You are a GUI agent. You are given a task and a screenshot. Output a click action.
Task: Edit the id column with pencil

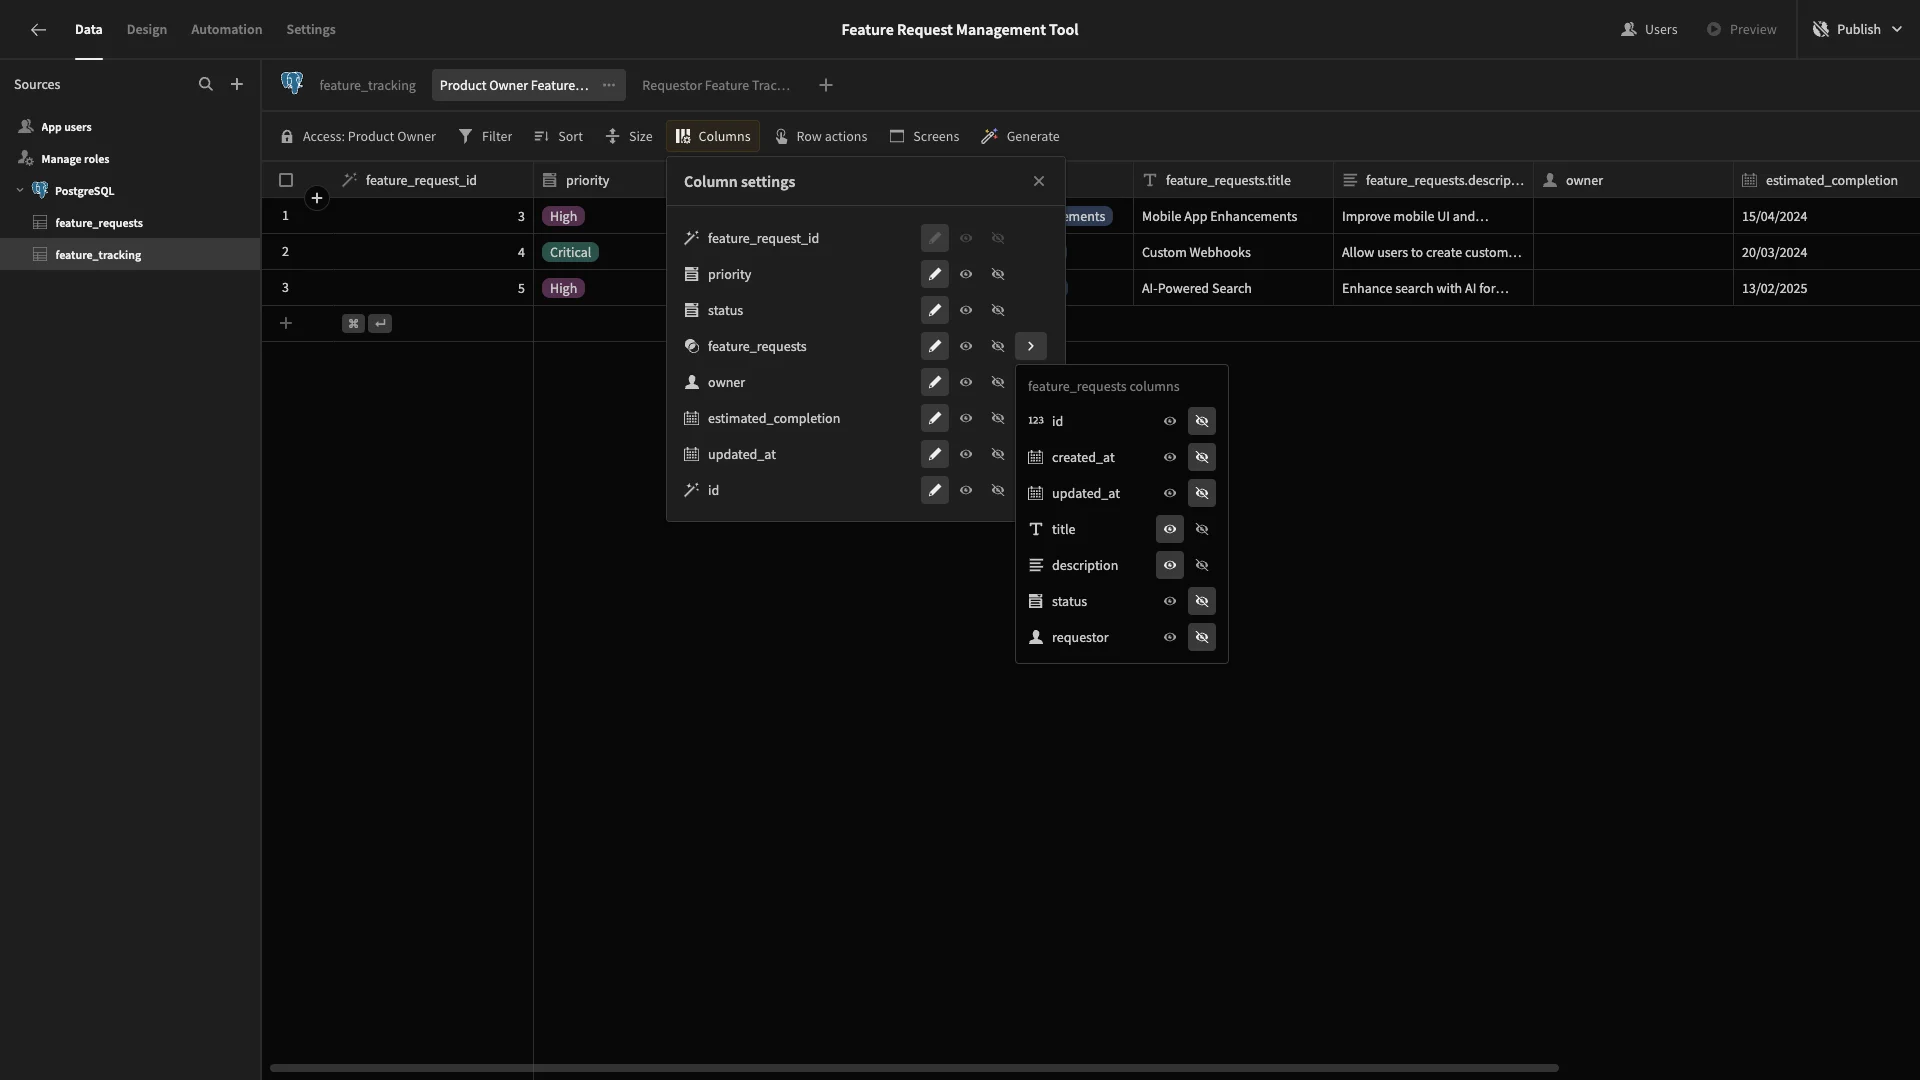tap(935, 490)
